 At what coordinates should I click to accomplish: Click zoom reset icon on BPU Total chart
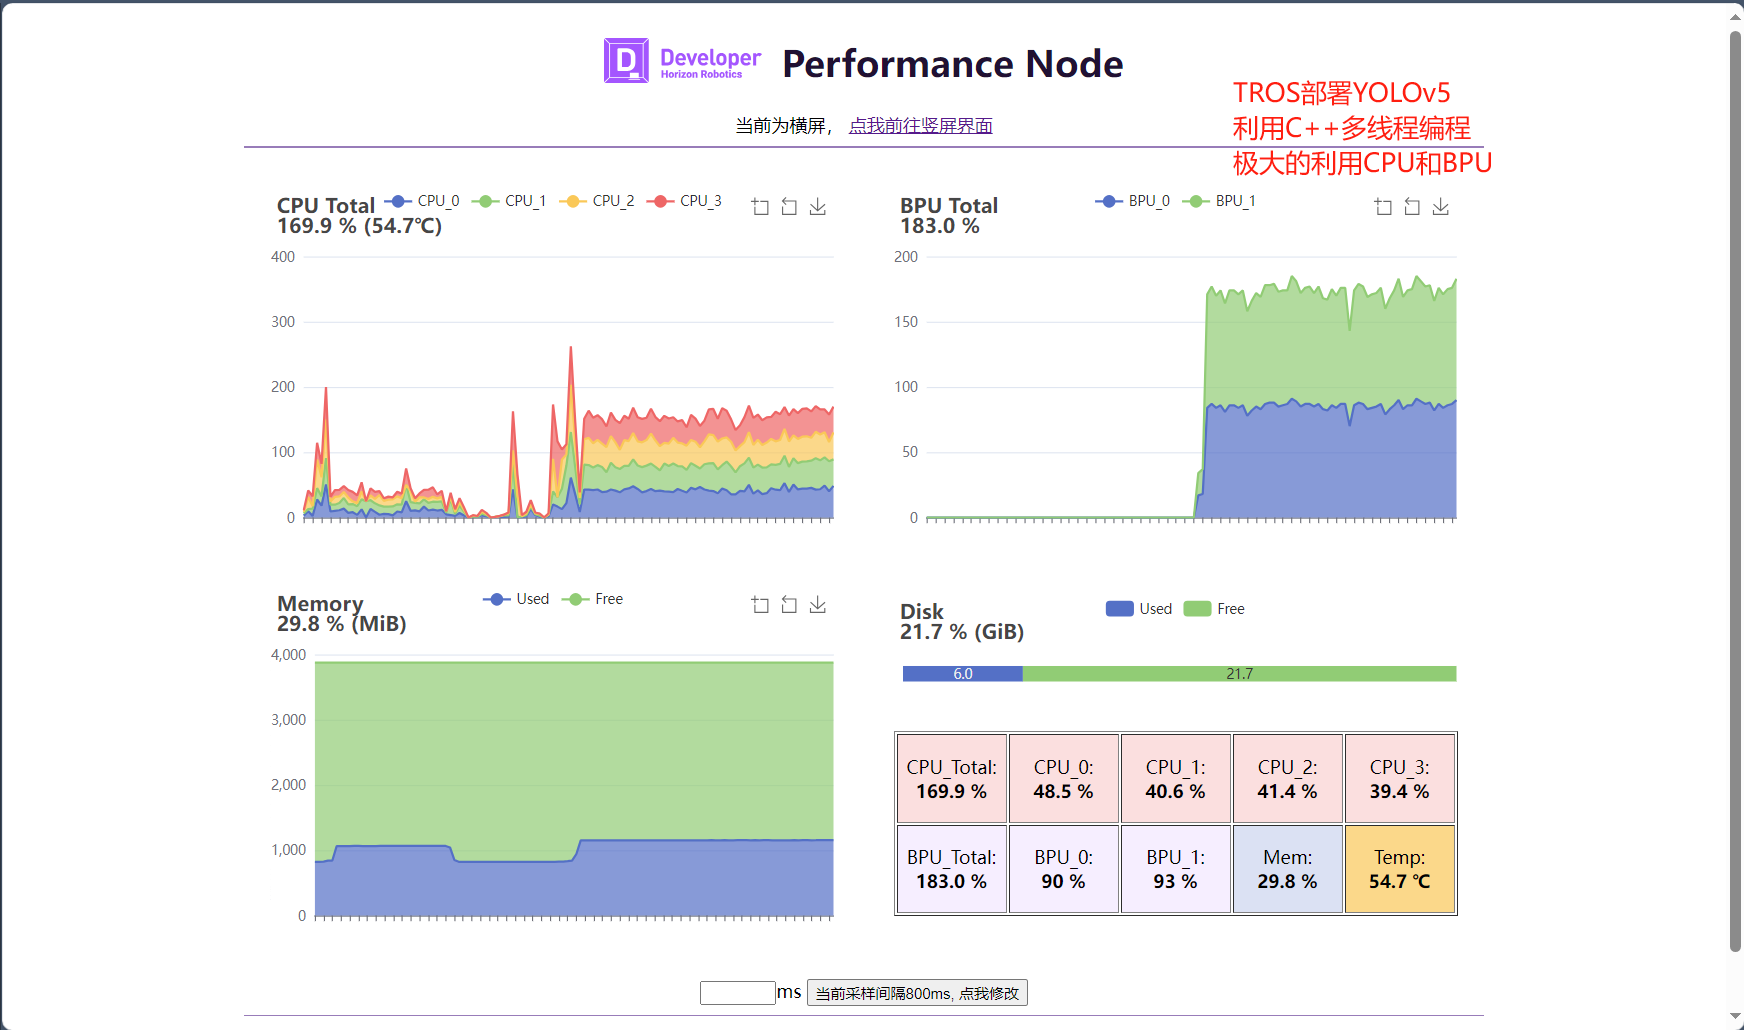pos(1412,207)
